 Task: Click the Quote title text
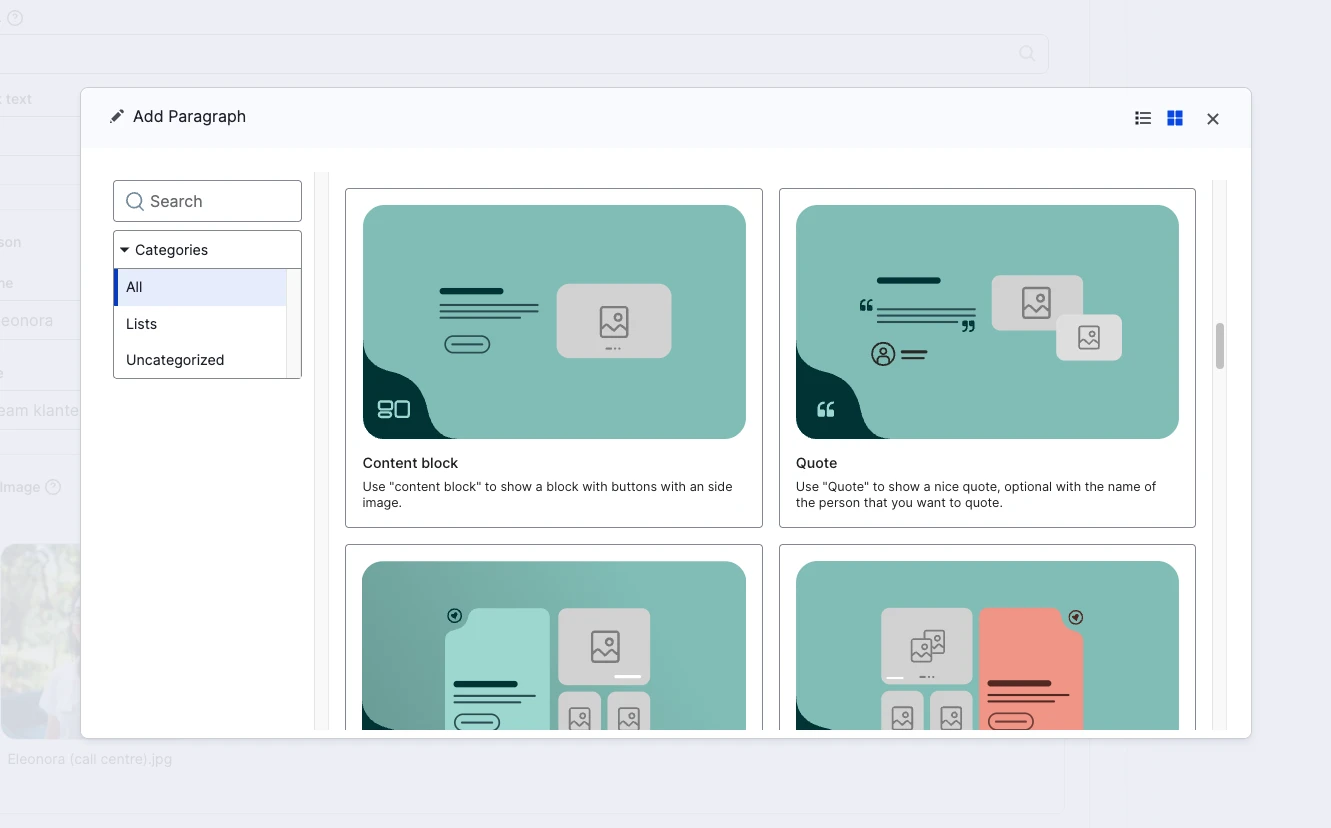[816, 463]
